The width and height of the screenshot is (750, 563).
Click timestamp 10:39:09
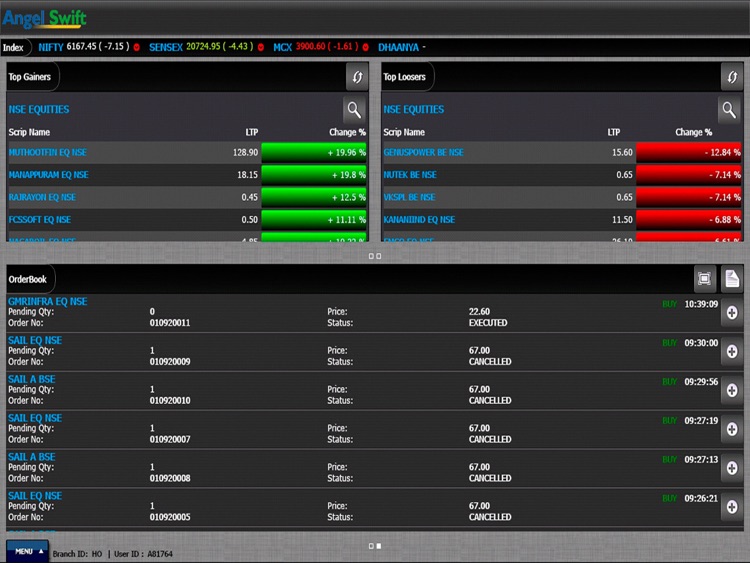pos(701,304)
